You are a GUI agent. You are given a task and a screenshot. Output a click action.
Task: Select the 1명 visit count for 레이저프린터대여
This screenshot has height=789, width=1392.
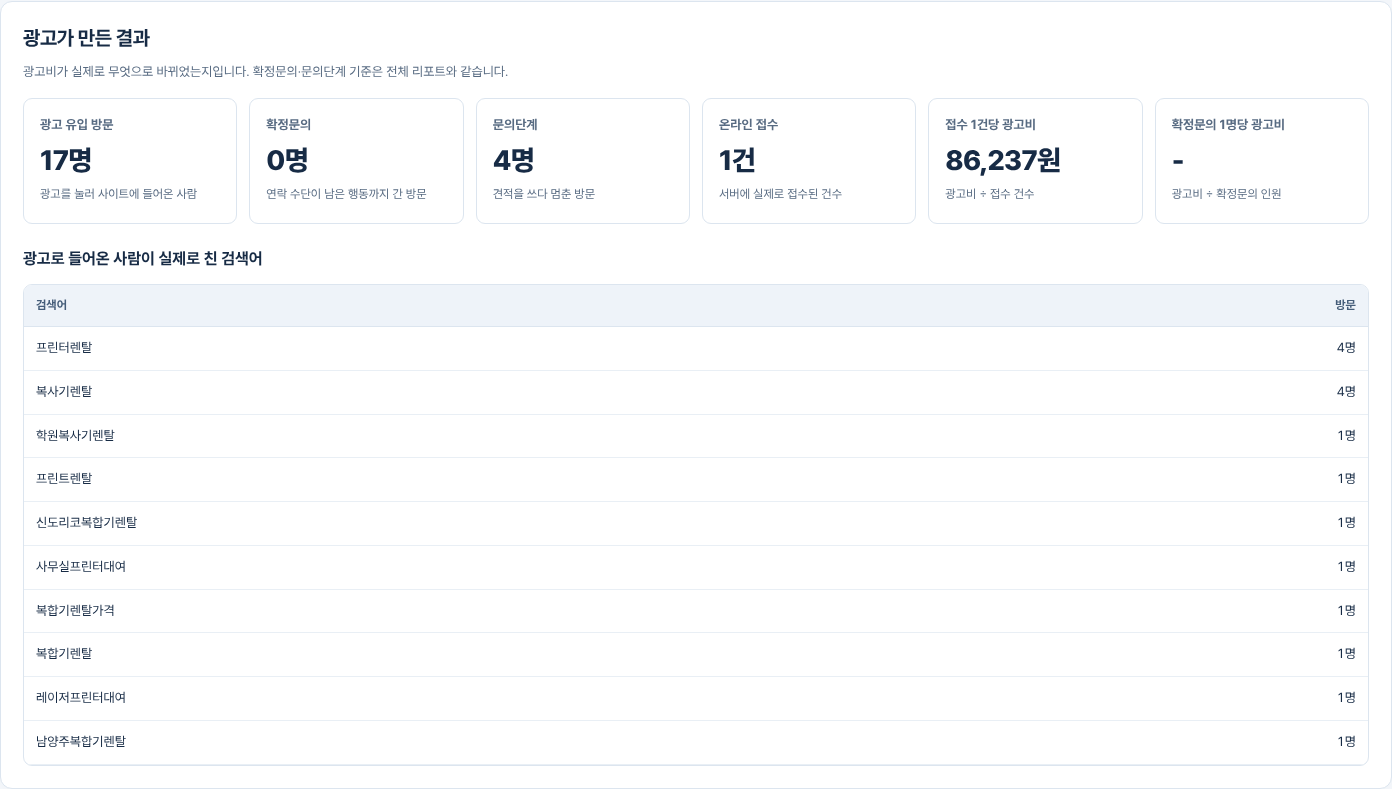(1347, 698)
